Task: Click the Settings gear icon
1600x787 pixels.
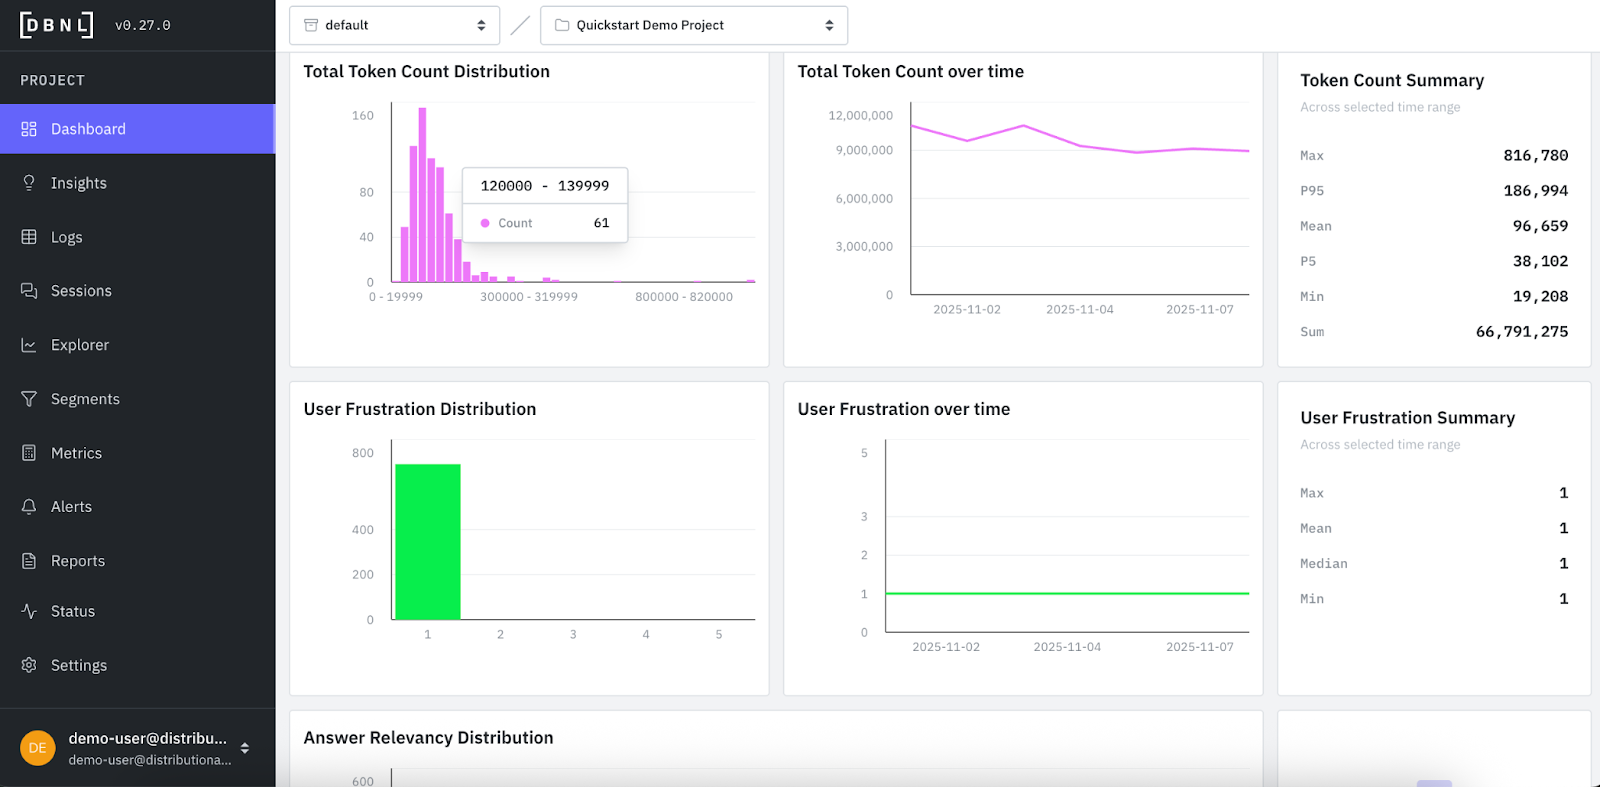Action: [29, 665]
